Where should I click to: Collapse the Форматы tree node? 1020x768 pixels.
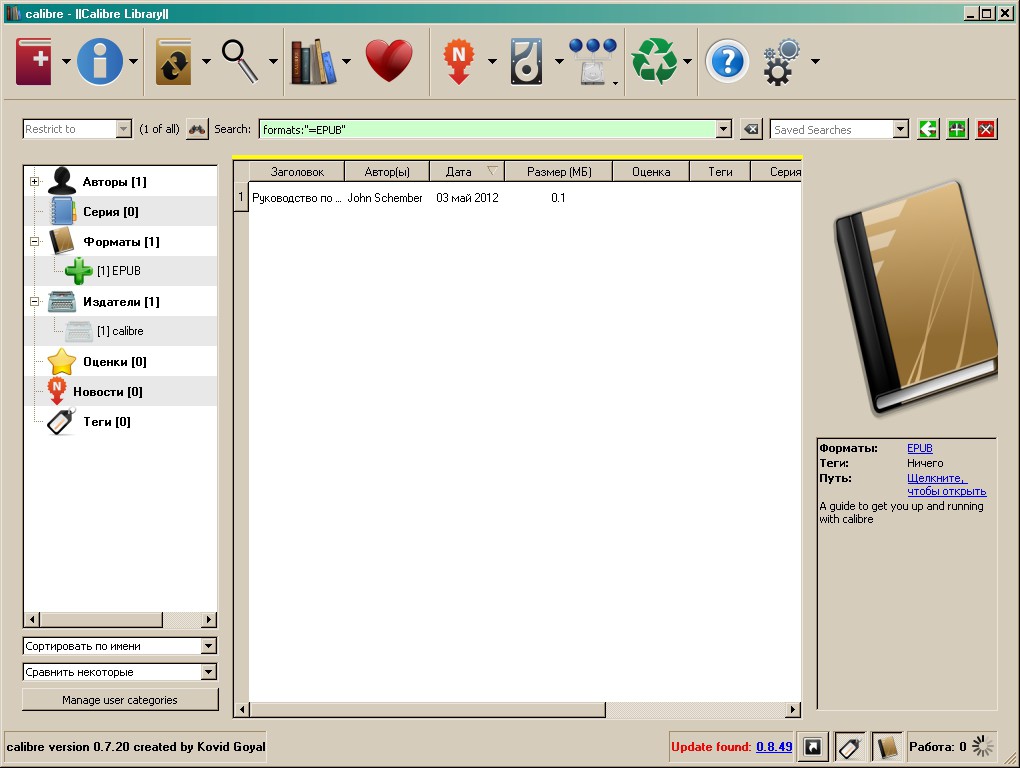click(35, 242)
